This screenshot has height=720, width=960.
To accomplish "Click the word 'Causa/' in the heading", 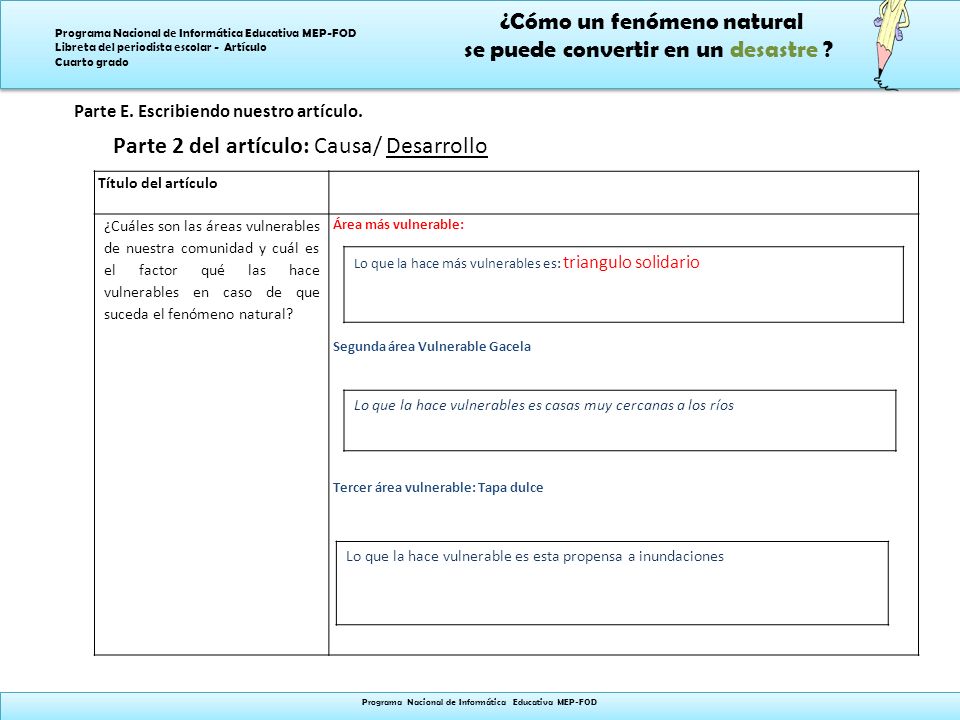I will coord(348,146).
